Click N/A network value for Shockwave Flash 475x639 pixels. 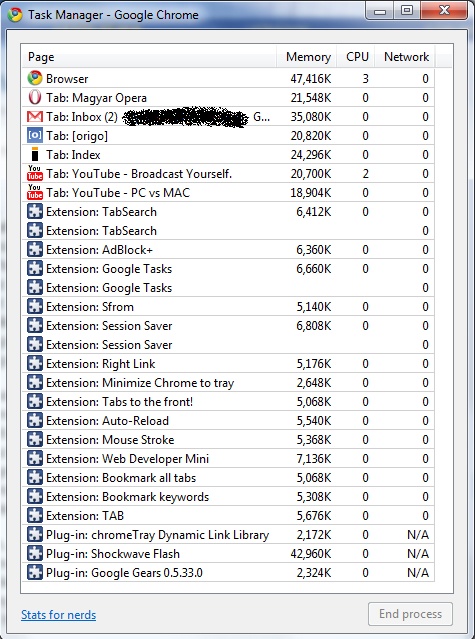coord(418,554)
